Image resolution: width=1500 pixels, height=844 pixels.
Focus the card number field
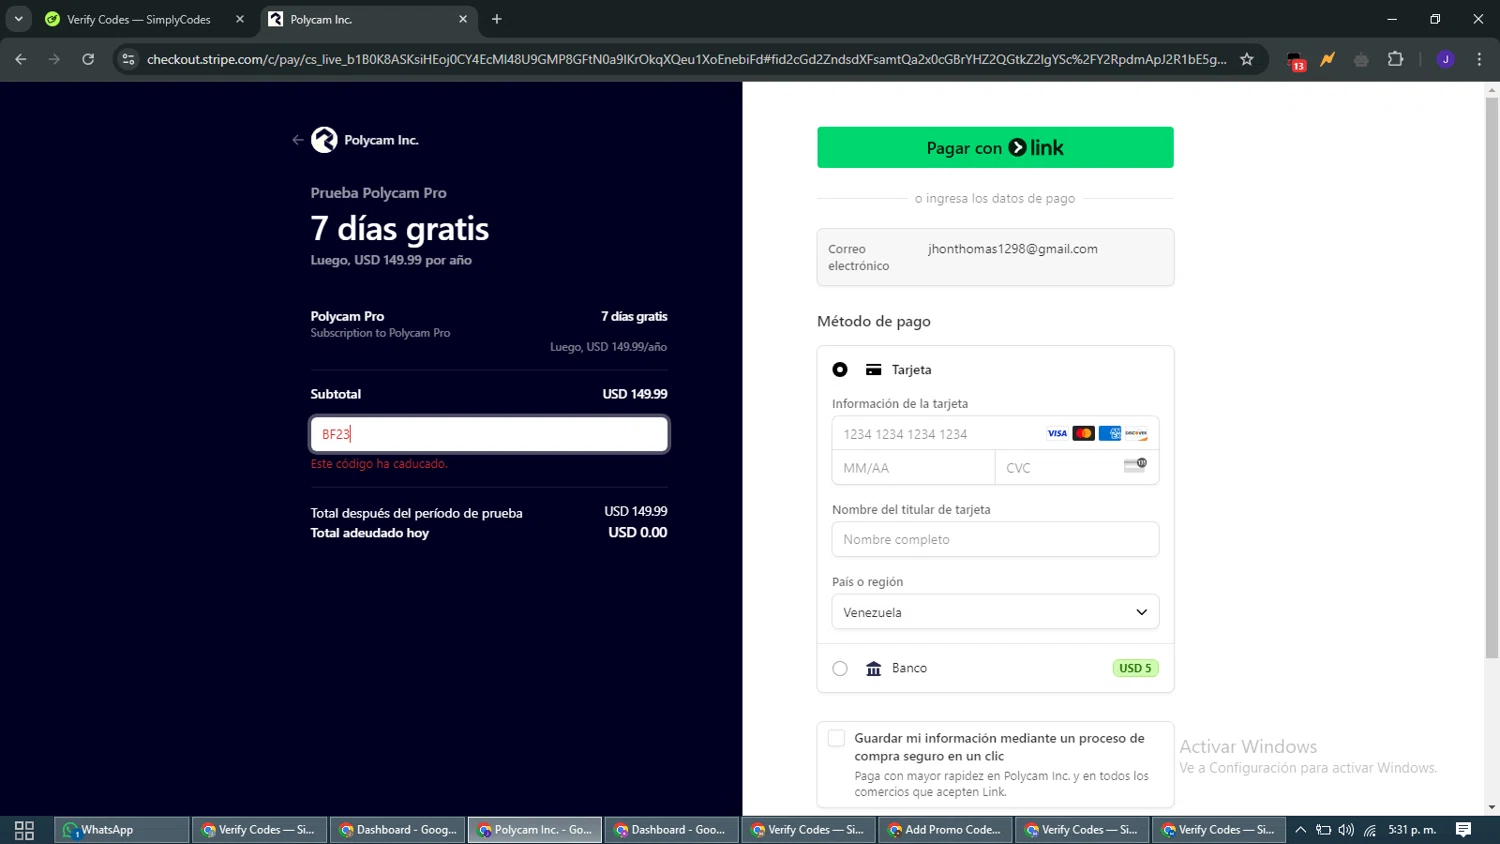coord(995,434)
